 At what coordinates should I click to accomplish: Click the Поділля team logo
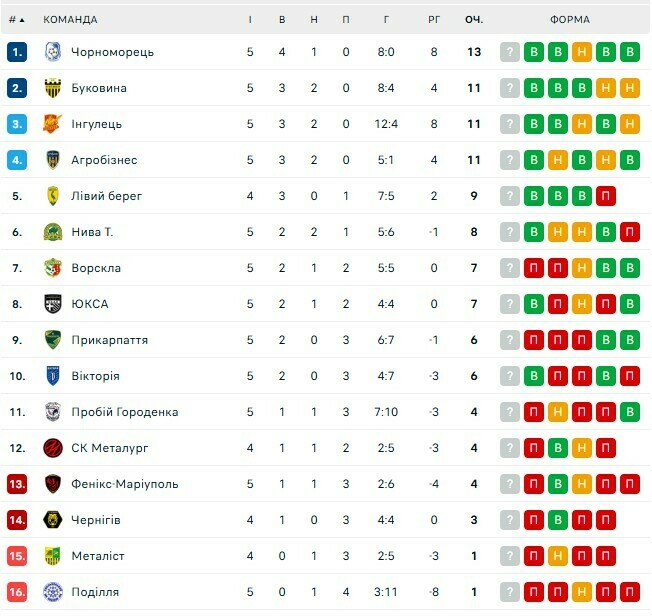tap(53, 592)
